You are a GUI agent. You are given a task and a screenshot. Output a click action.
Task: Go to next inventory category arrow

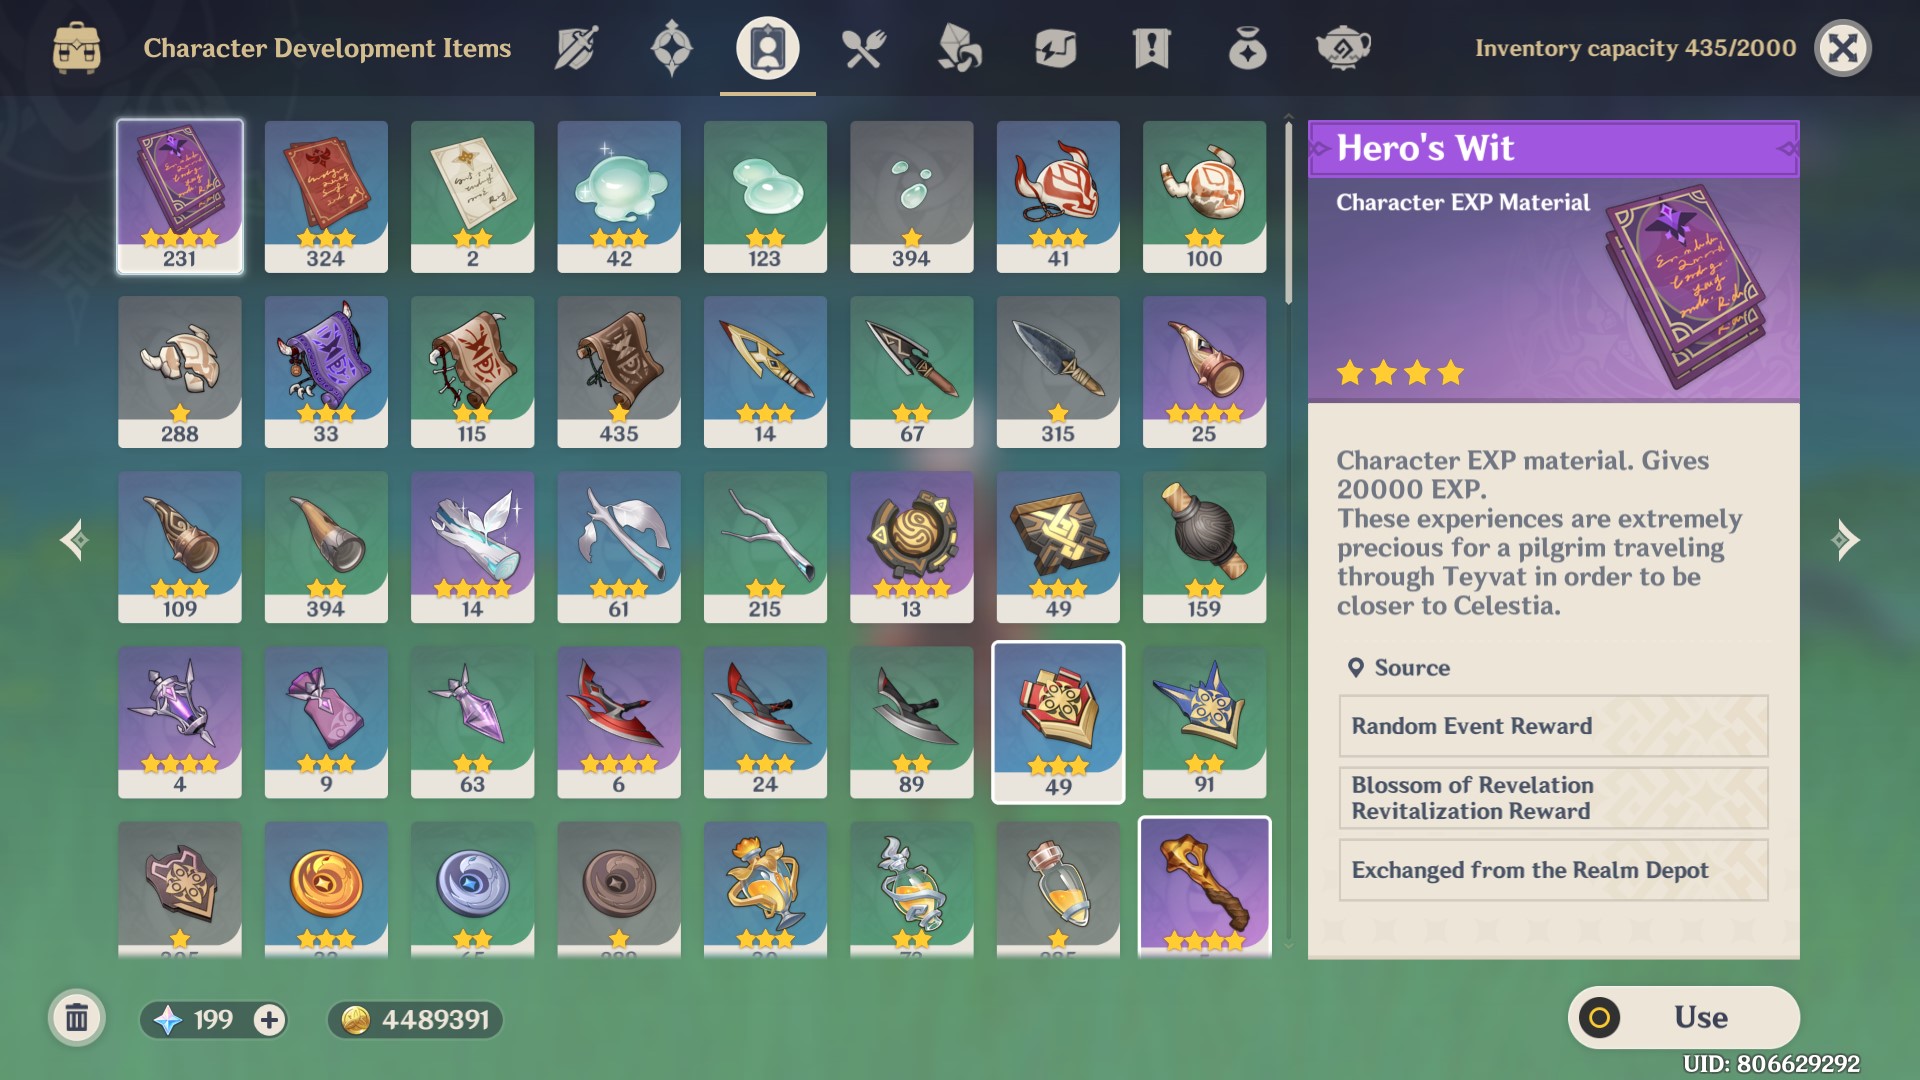[x=1846, y=541]
